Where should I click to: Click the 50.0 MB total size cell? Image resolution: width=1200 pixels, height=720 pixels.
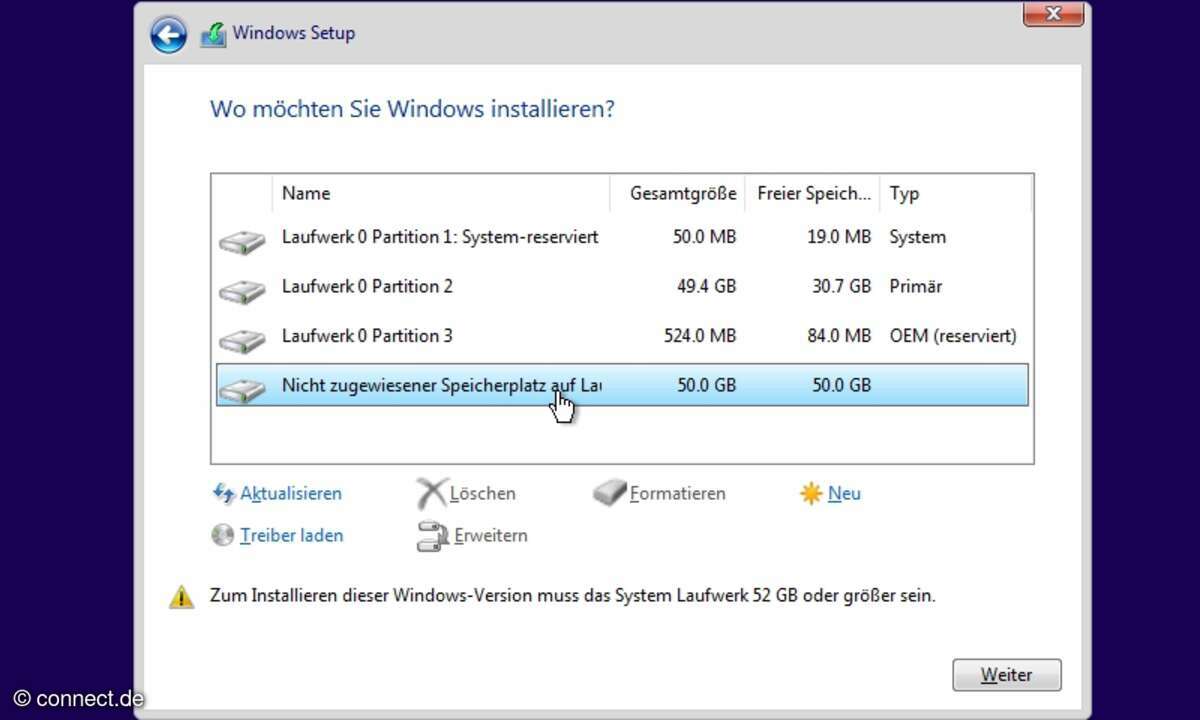coord(705,237)
